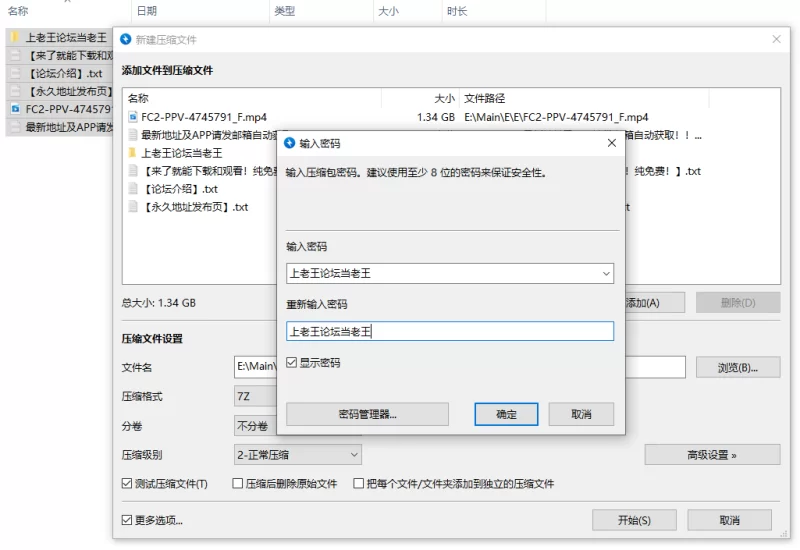
Task: Select 【来了就能下载和观看 row name in archive list
Action: (209, 171)
